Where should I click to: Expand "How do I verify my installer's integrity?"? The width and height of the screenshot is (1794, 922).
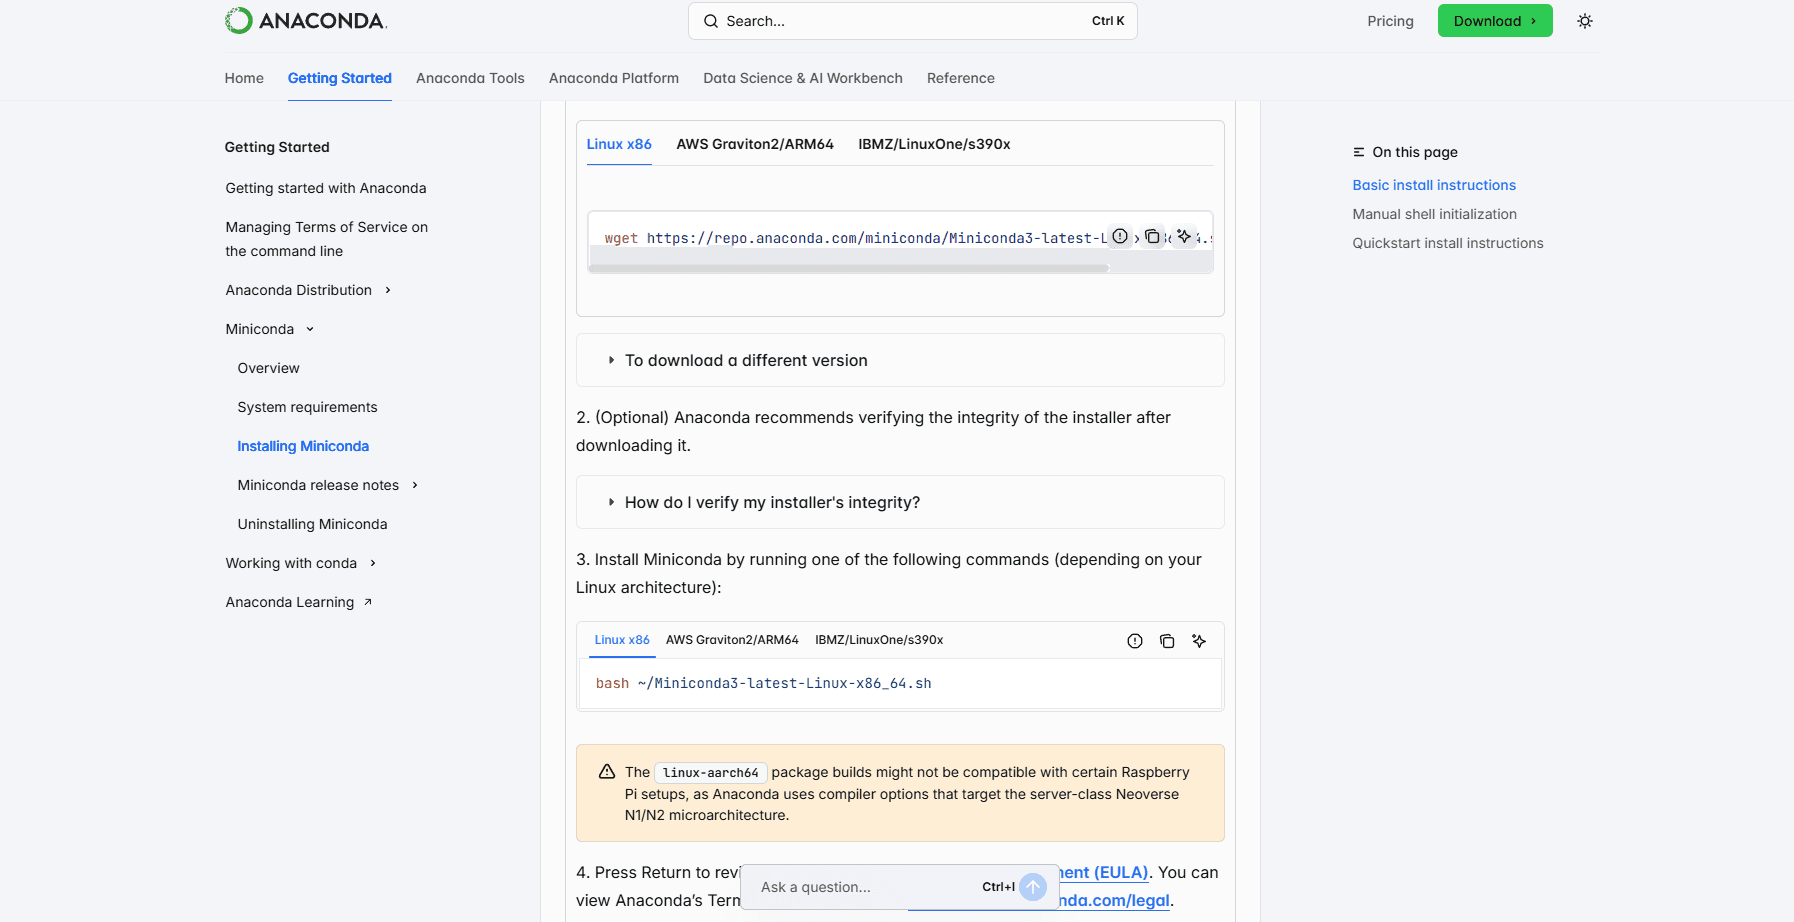tap(900, 502)
